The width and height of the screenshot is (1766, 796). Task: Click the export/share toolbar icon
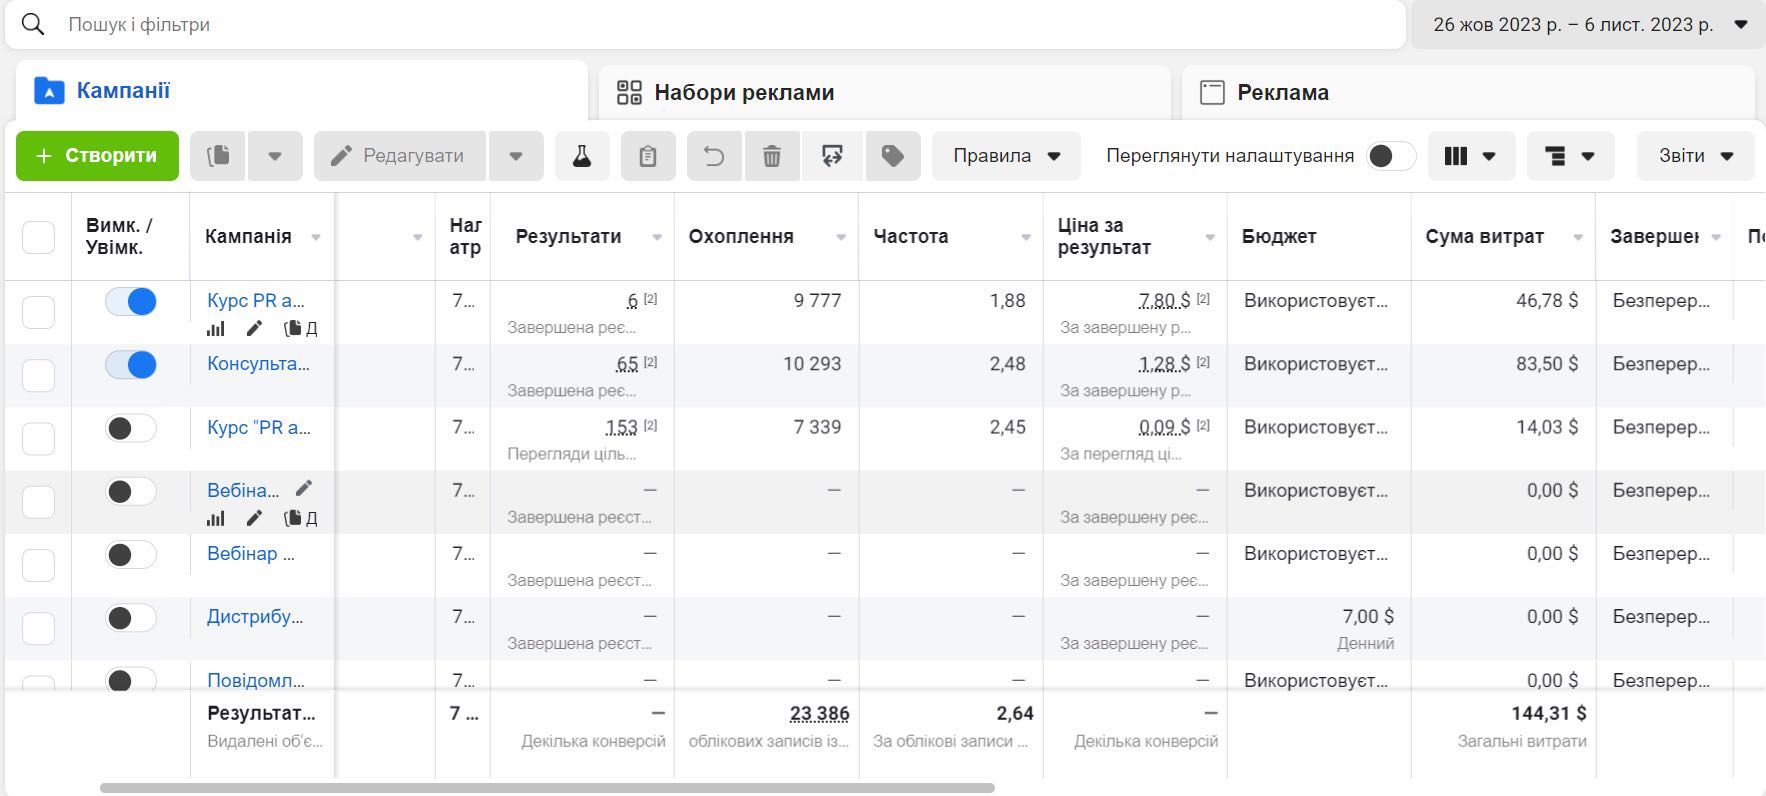832,156
